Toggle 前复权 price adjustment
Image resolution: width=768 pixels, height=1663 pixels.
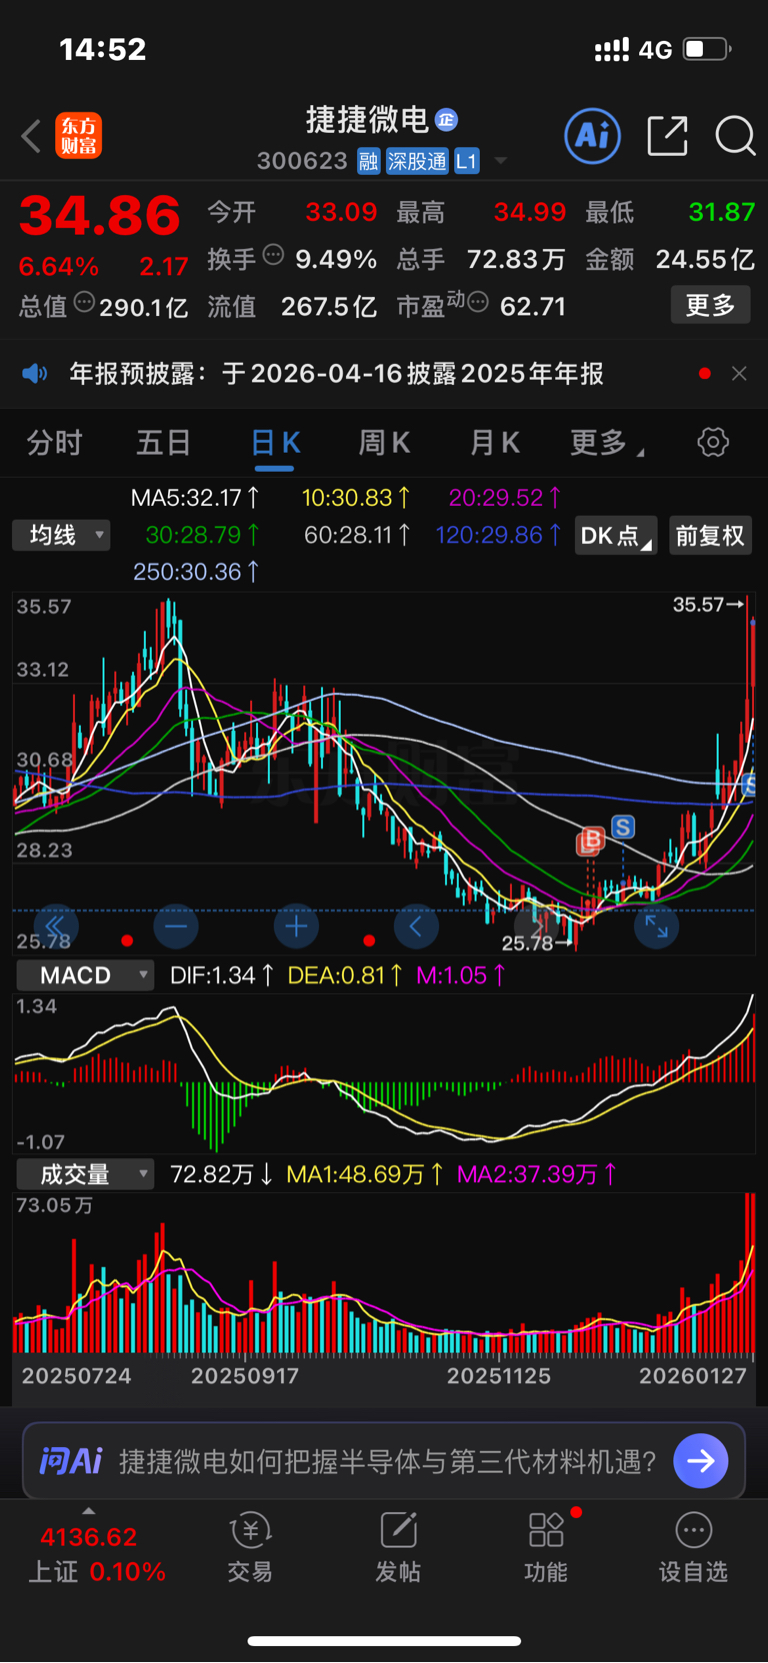pyautogui.click(x=710, y=536)
